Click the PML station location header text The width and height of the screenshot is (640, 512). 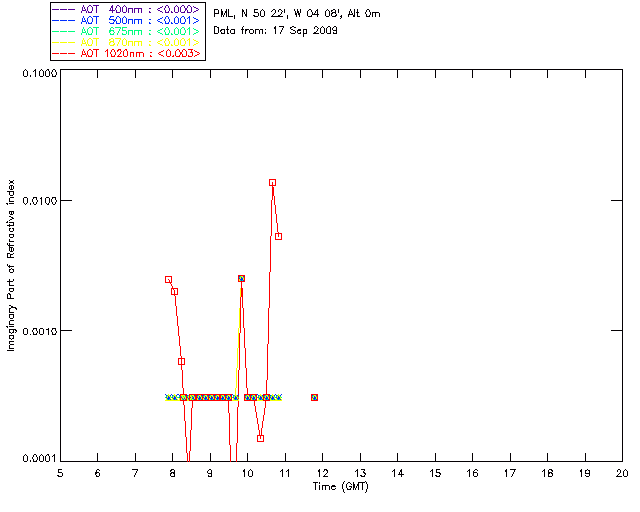coord(297,14)
